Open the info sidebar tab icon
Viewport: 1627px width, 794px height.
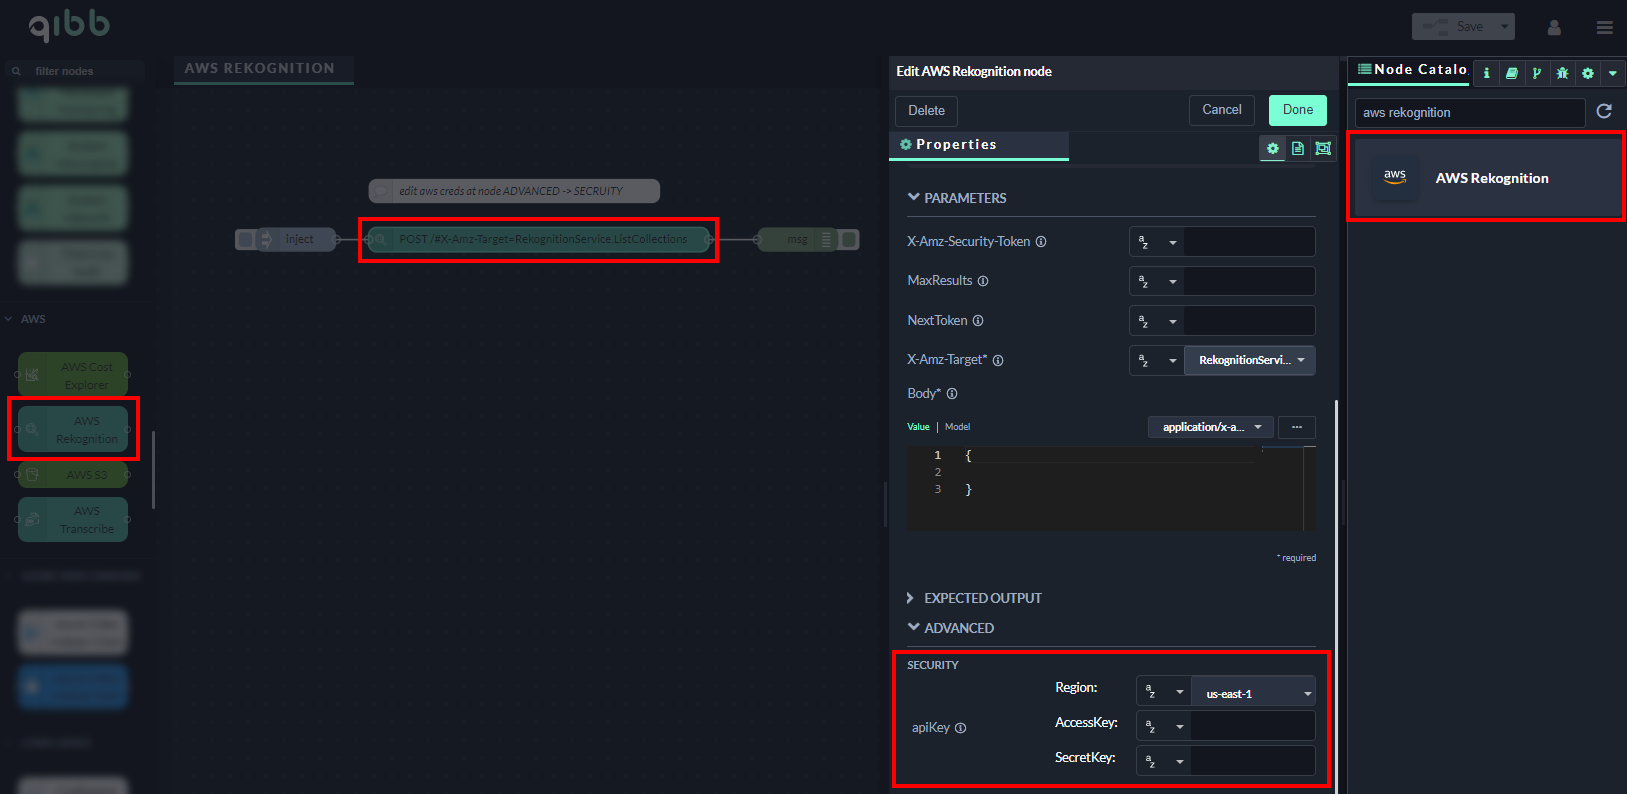1486,73
